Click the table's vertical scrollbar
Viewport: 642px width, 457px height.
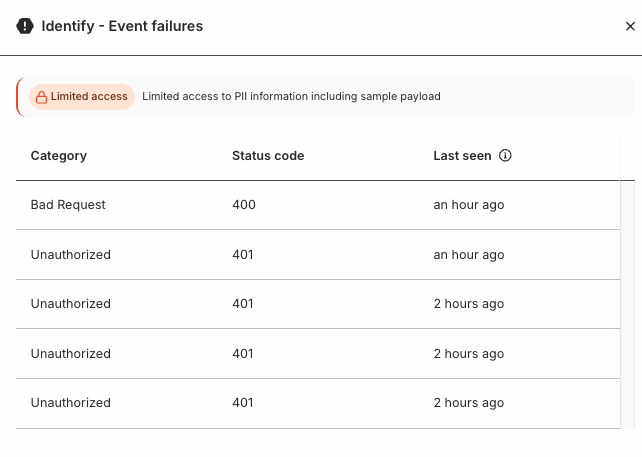627,300
